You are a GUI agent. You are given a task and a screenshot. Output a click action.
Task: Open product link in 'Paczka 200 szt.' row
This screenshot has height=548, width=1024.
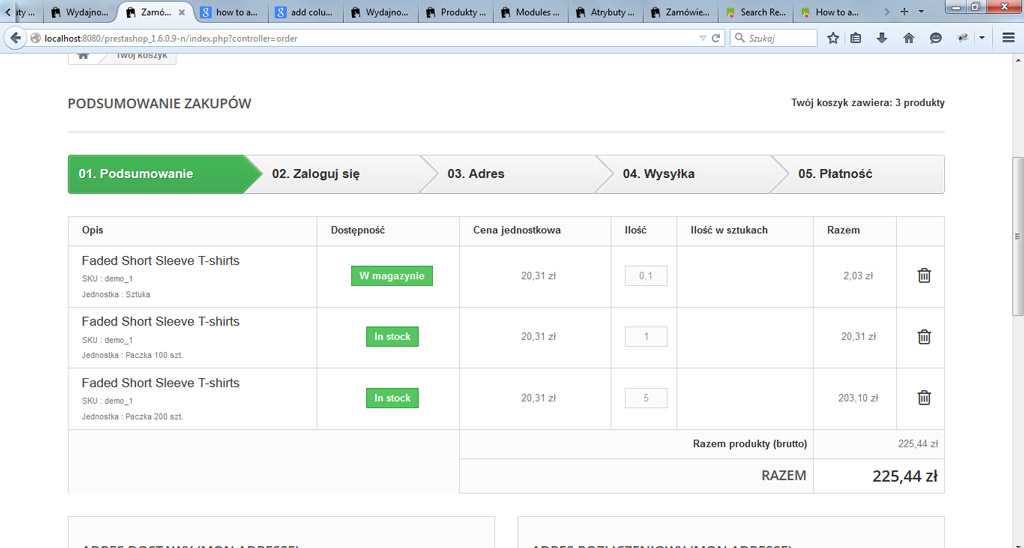click(161, 383)
